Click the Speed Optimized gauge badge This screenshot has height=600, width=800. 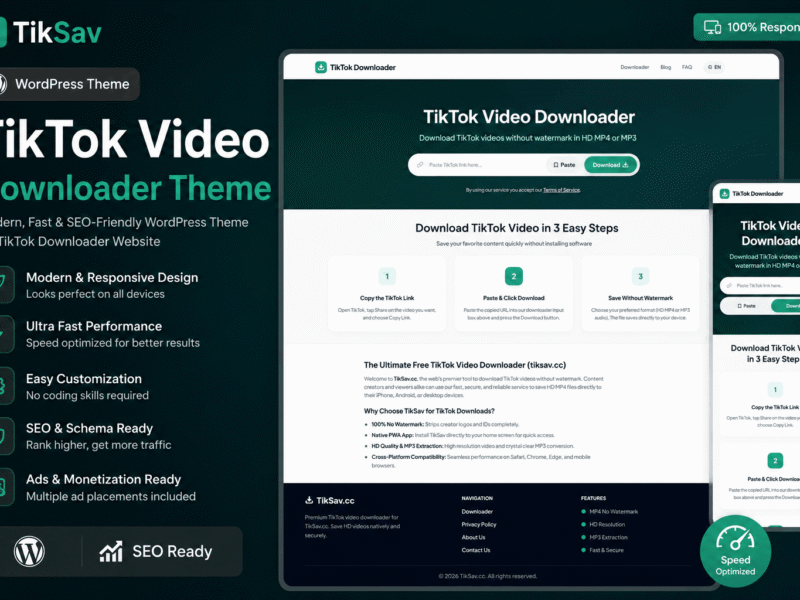tap(735, 551)
